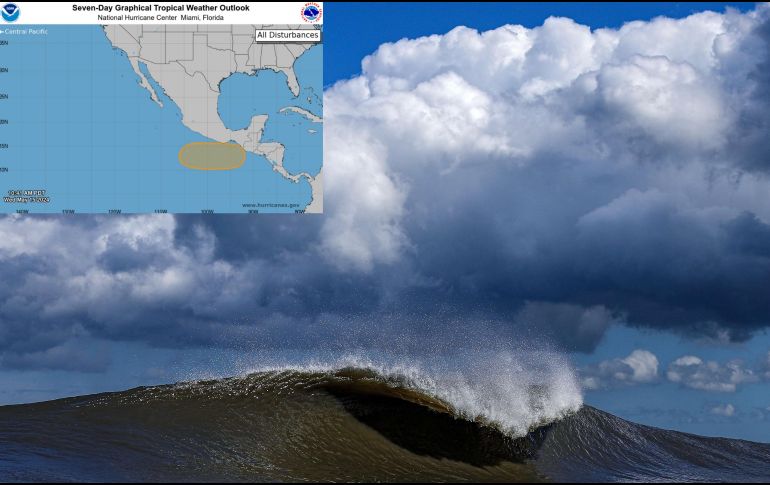
Task: Click the Central Pacific left arrow
Action: [x=4, y=31]
